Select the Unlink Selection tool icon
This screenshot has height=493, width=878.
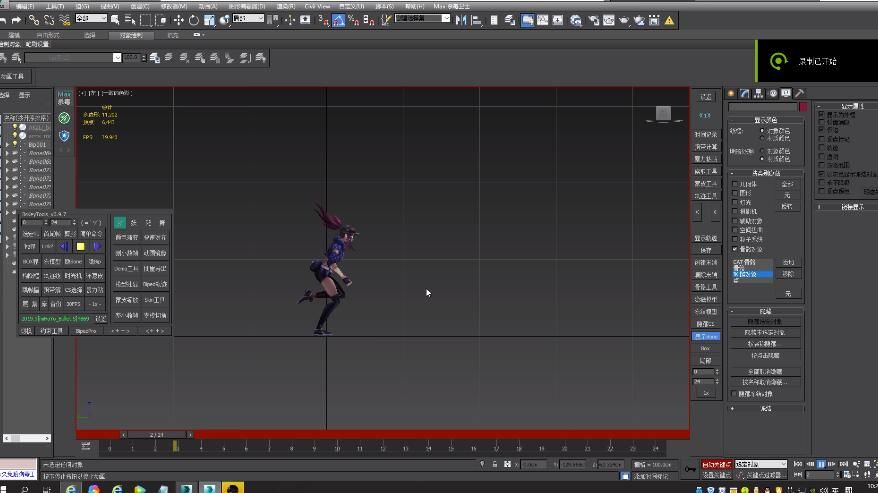point(49,20)
